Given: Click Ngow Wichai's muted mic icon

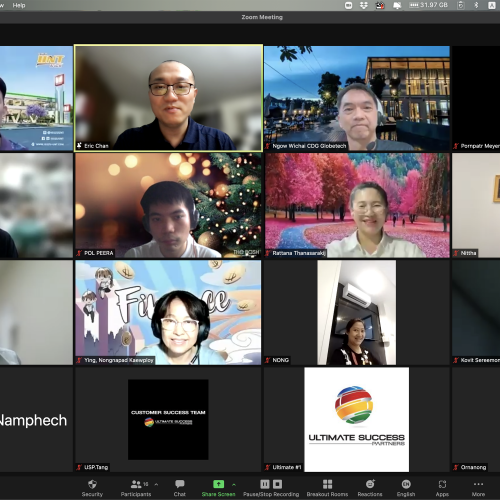Looking at the screenshot, I should pyautogui.click(x=267, y=146).
